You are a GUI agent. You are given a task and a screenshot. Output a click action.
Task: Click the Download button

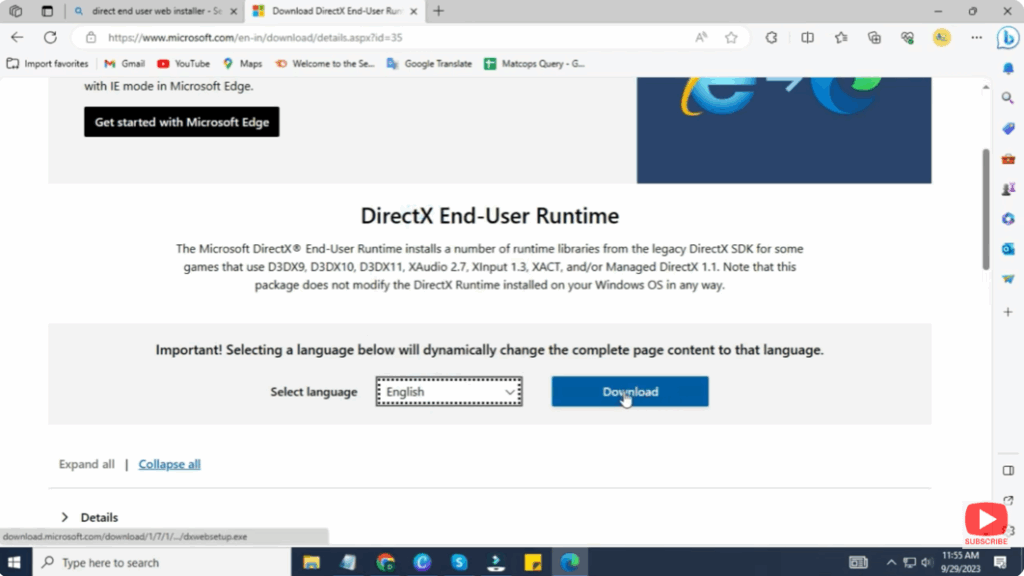pyautogui.click(x=629, y=391)
